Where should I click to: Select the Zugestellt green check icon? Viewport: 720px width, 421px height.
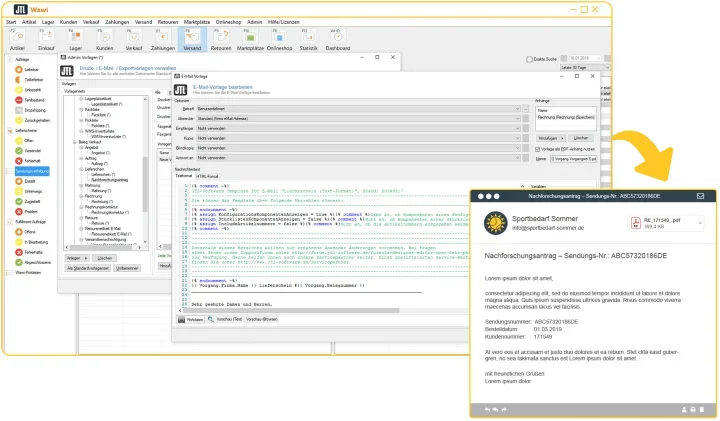point(19,202)
